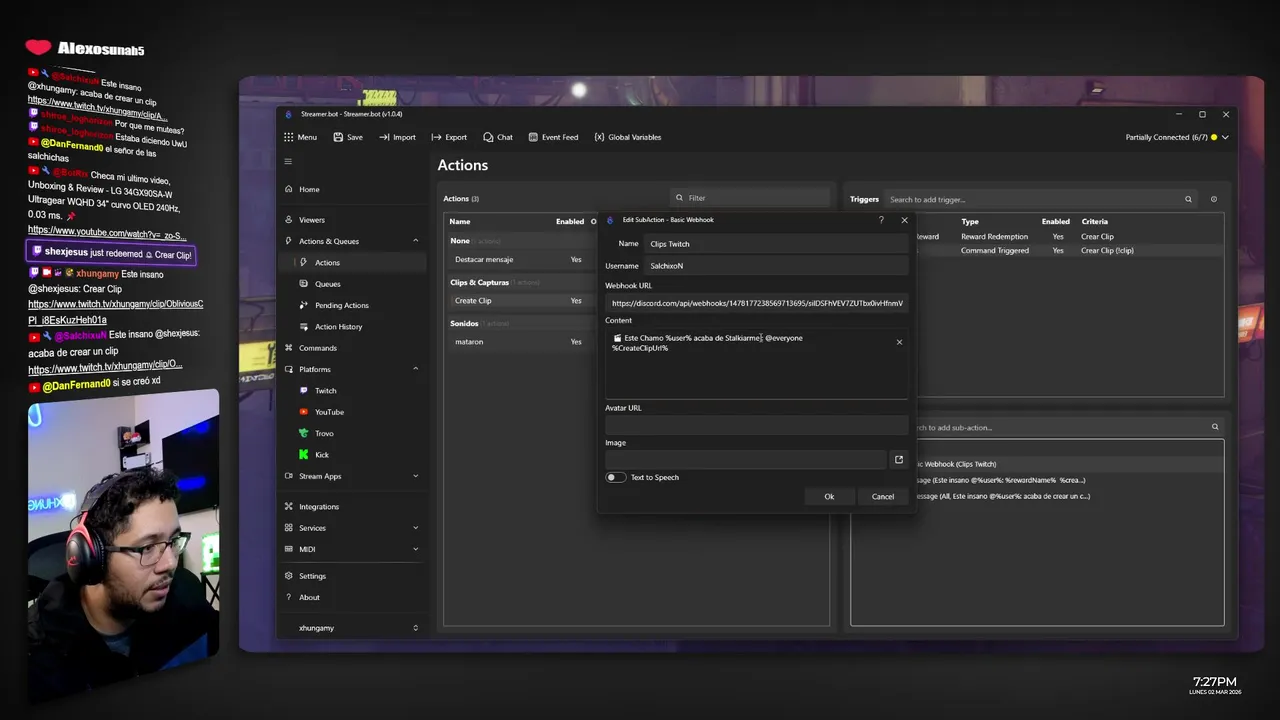This screenshot has width=1280, height=720.
Task: Open the Menu grid icon in toolbar
Action: pos(288,137)
